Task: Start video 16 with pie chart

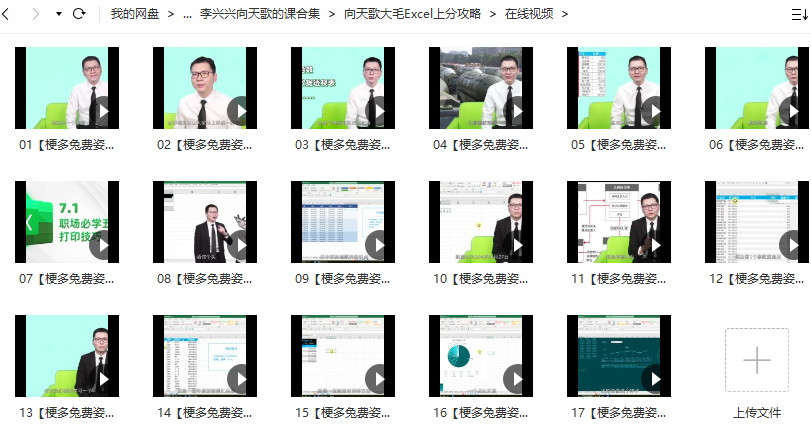Action: tap(514, 379)
